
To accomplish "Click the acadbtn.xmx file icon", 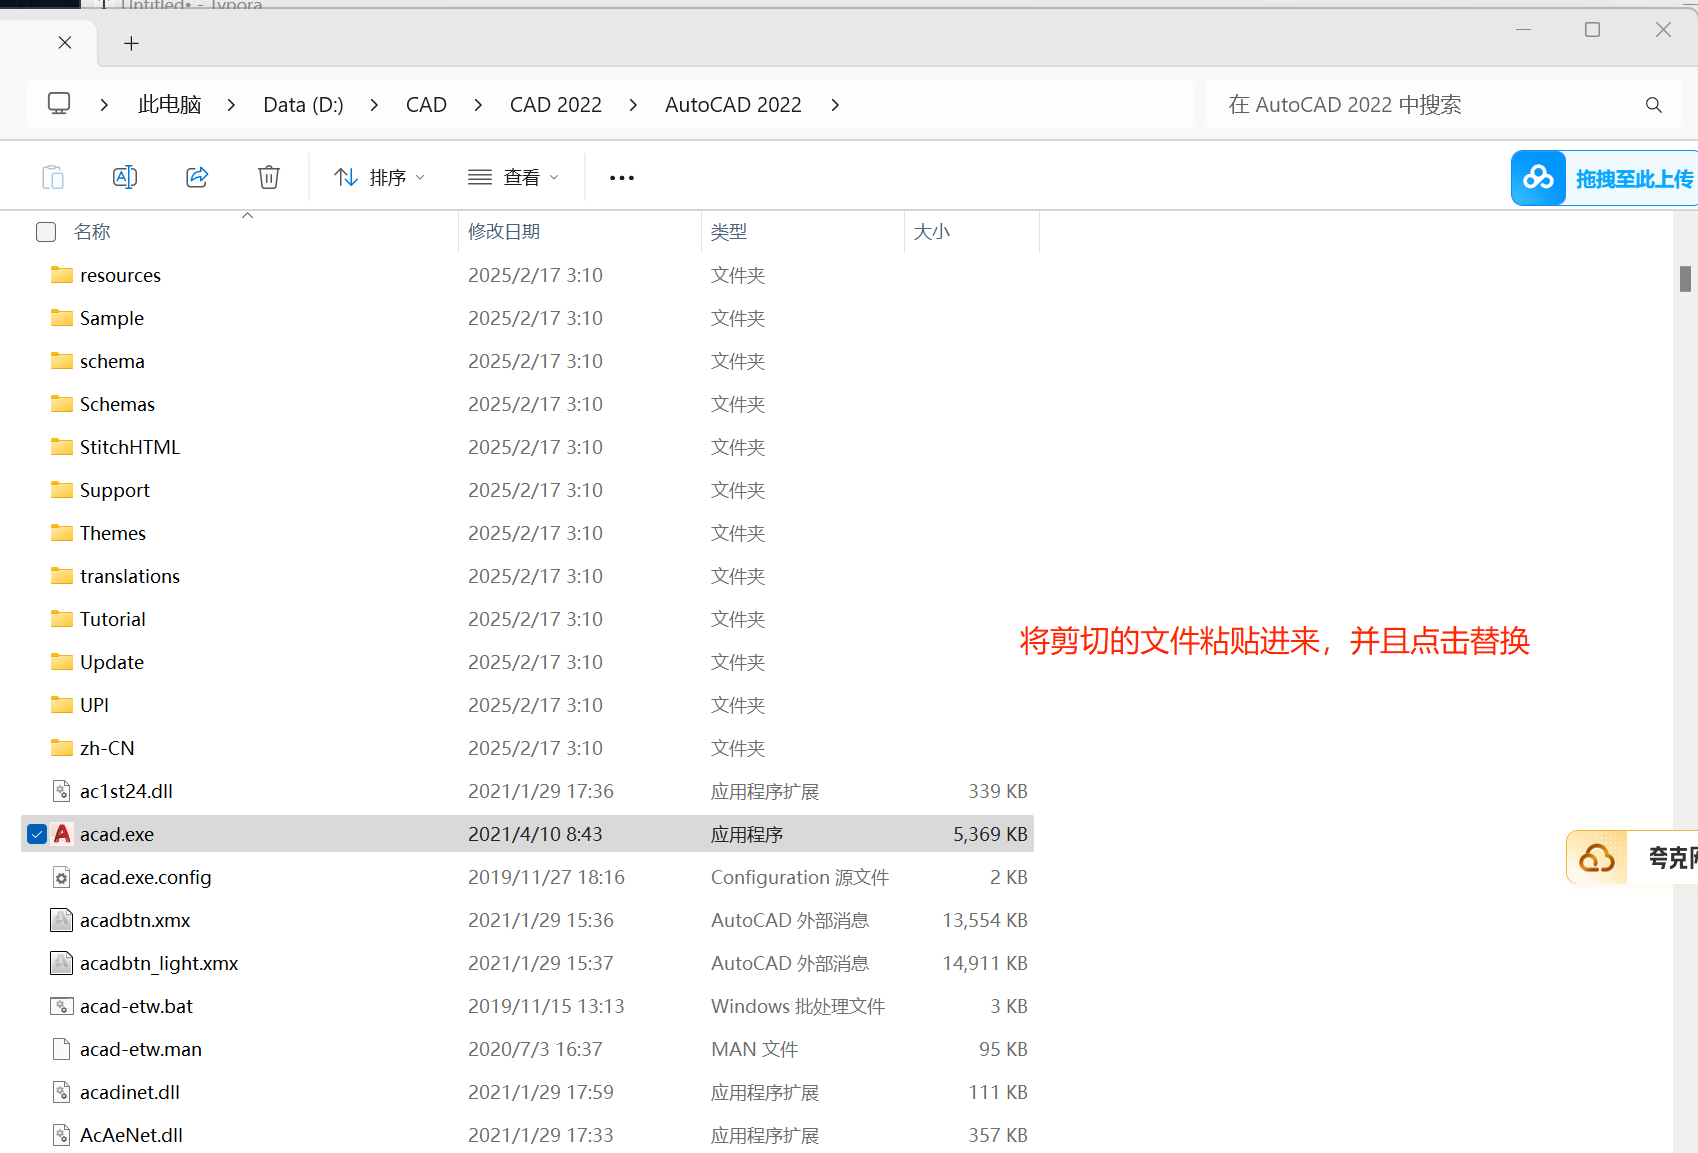I will [62, 920].
